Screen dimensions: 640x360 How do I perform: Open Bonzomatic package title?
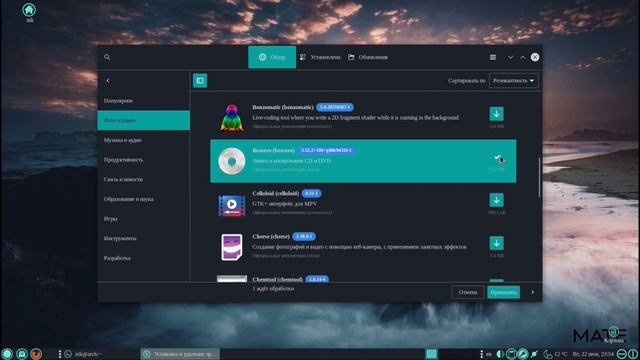[x=283, y=107]
